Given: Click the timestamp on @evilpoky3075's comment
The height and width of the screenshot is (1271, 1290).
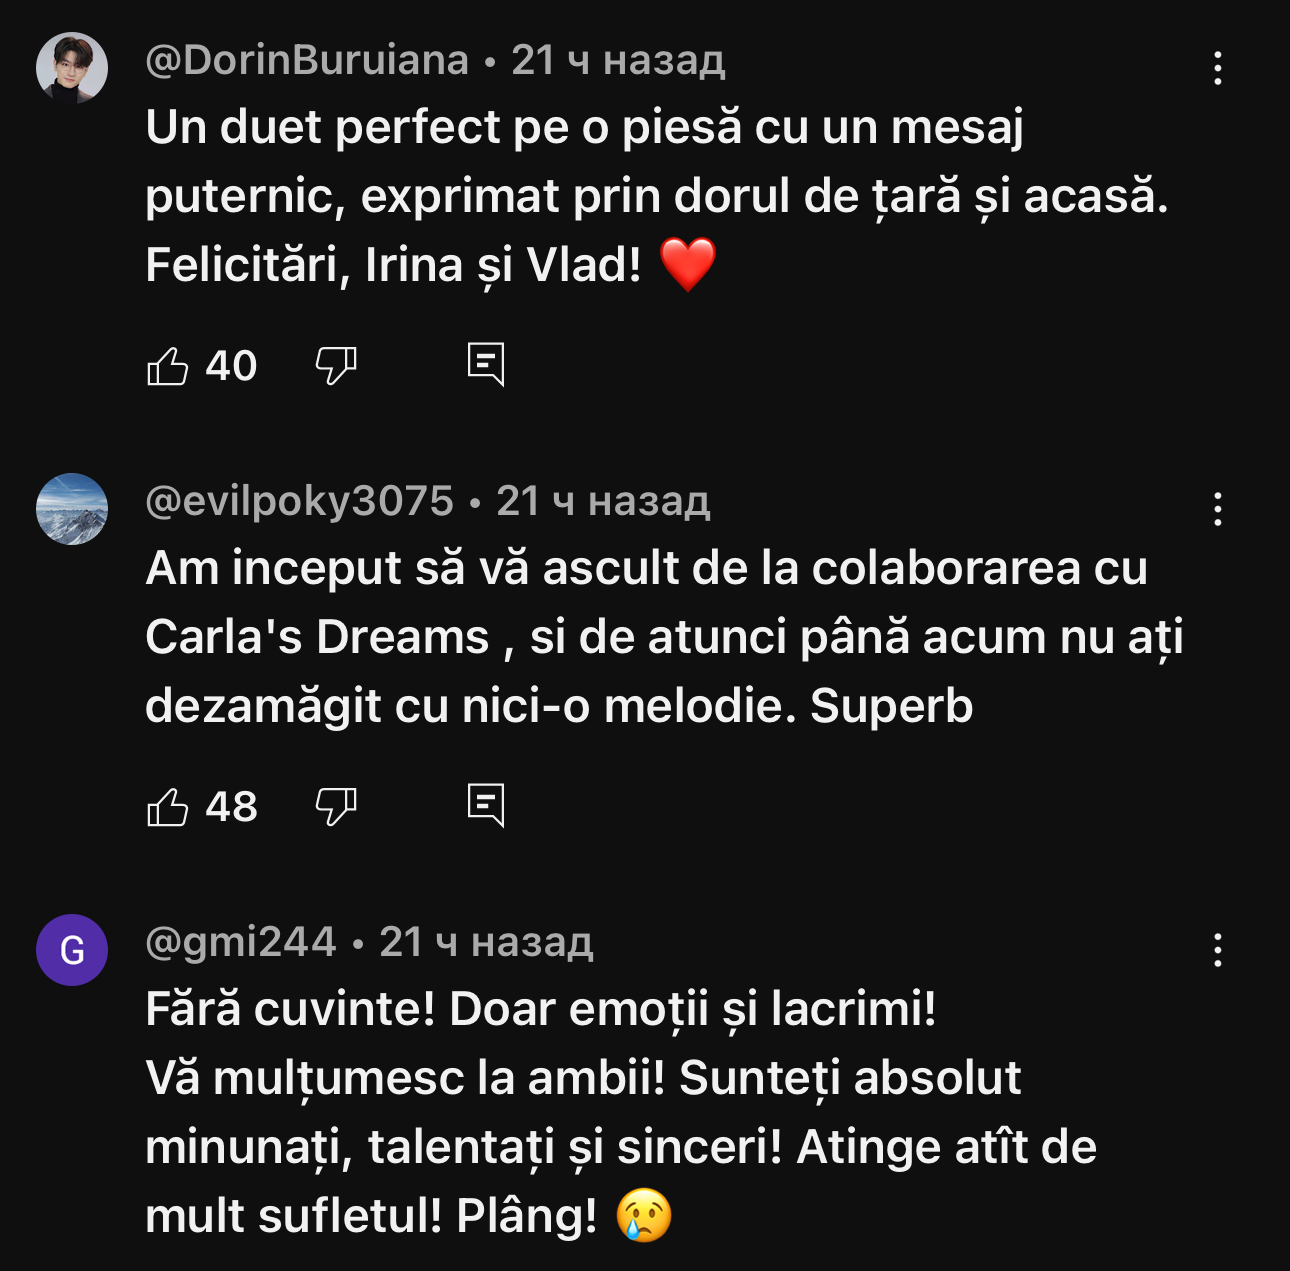Looking at the screenshot, I should coord(603,502).
